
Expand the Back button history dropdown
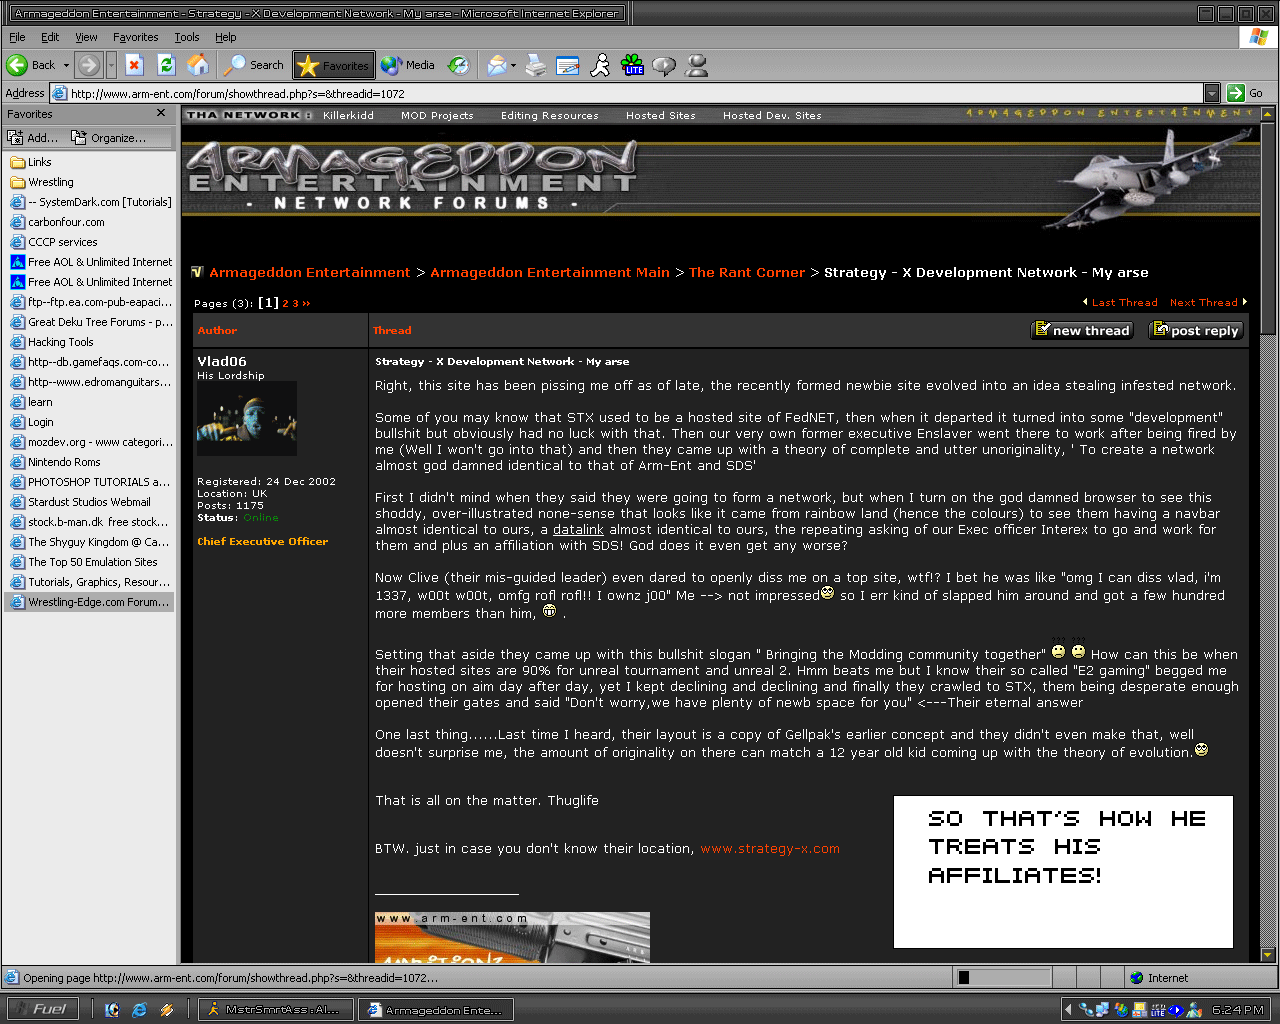click(x=67, y=66)
